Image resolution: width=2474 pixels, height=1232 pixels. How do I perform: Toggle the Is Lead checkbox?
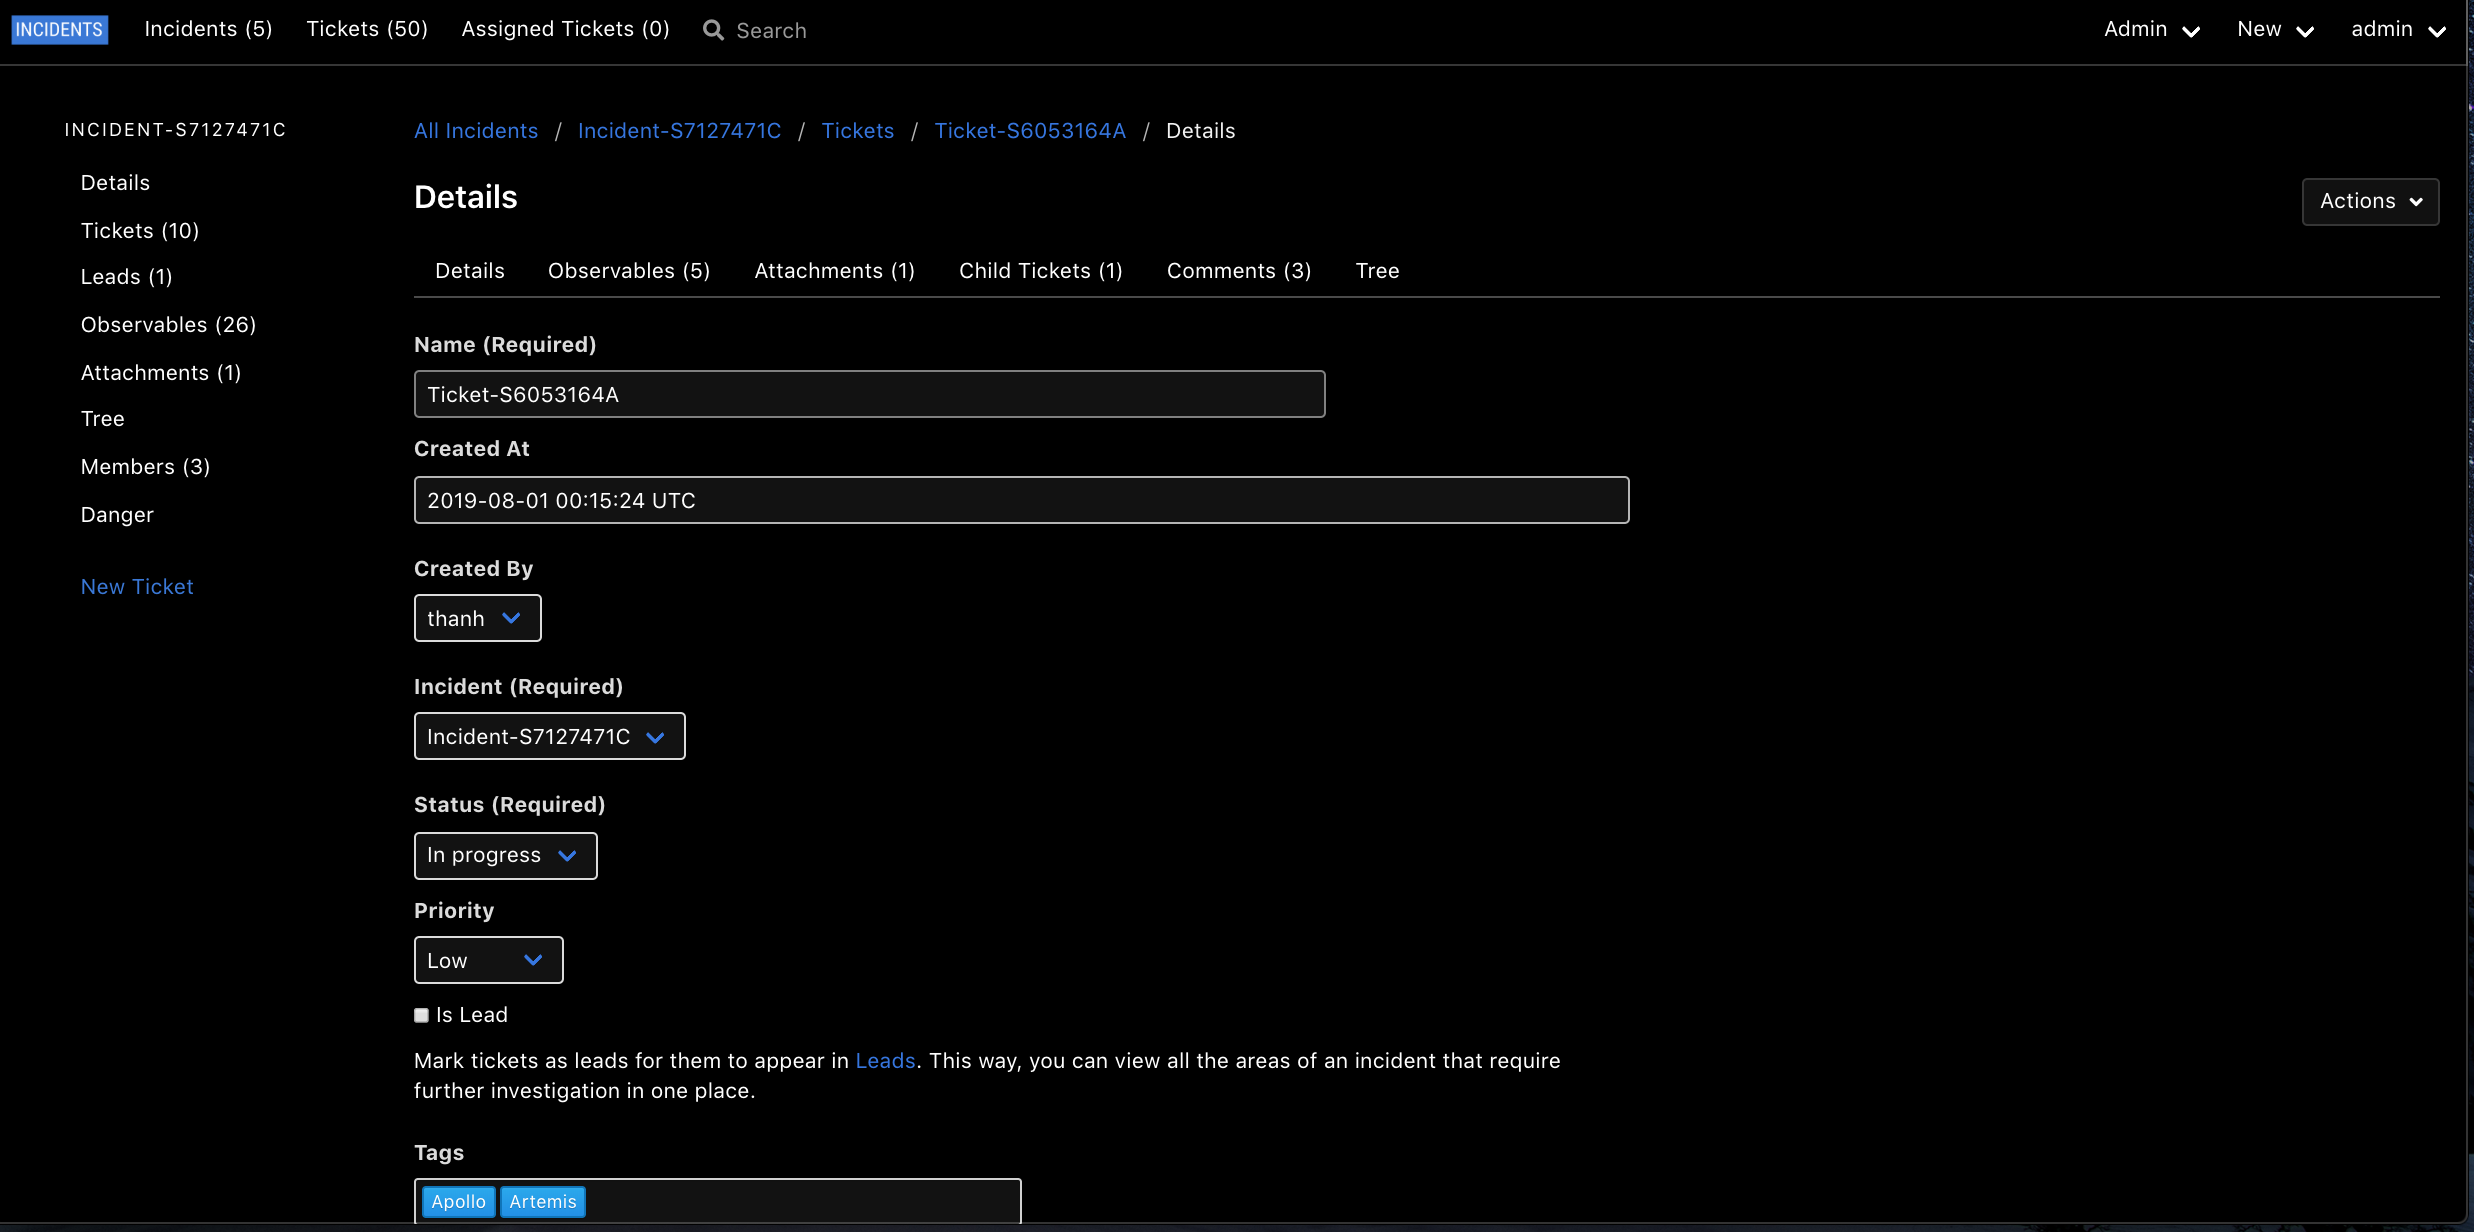[x=422, y=1015]
